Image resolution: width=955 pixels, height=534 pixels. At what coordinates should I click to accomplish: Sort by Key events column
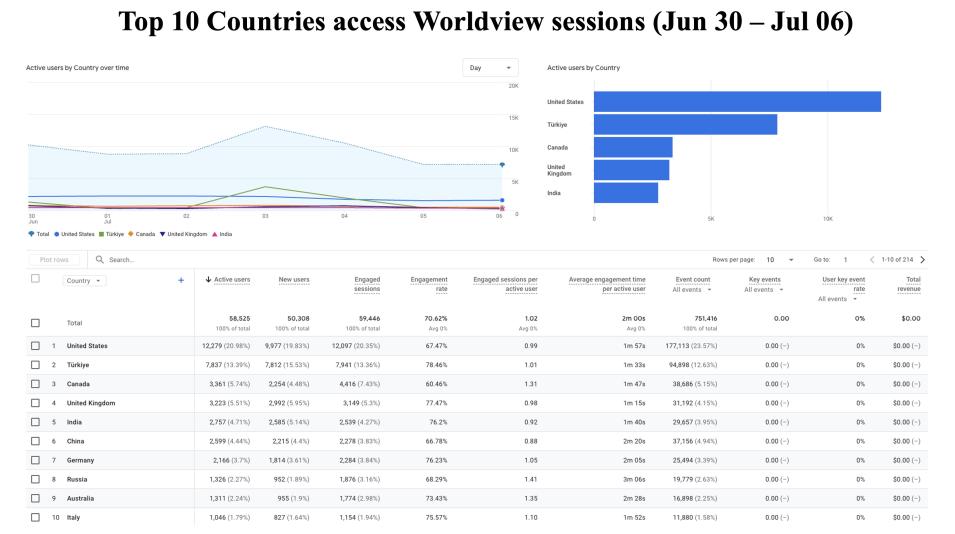point(764,279)
